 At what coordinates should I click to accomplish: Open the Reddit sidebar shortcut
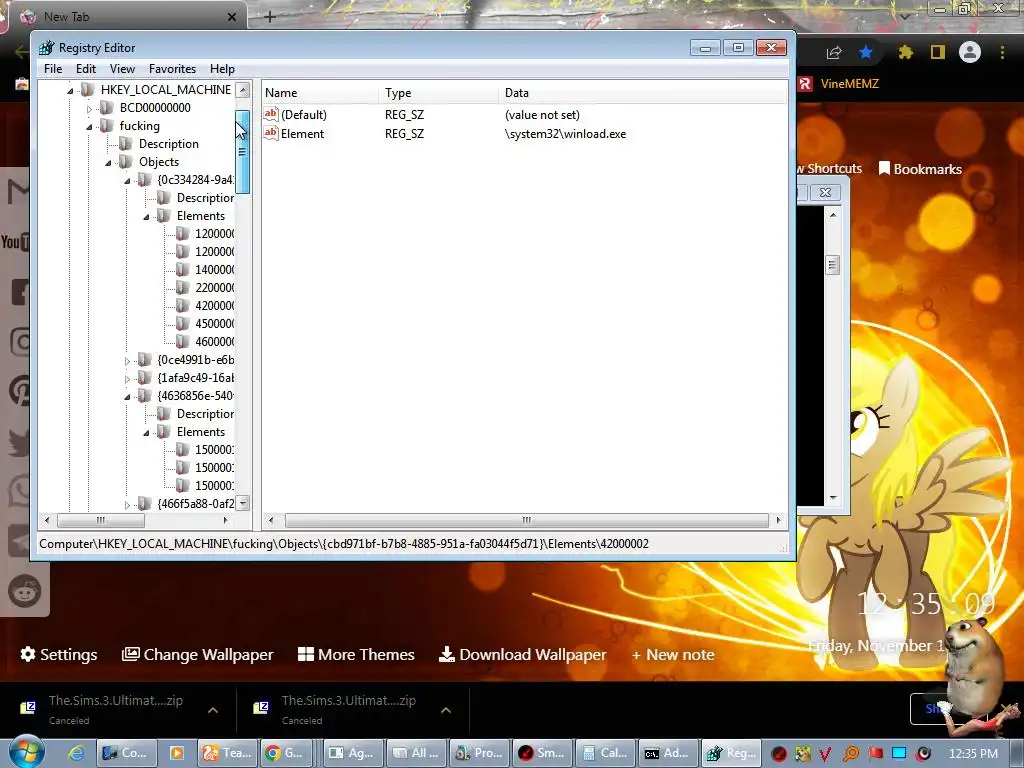[x=25, y=592]
